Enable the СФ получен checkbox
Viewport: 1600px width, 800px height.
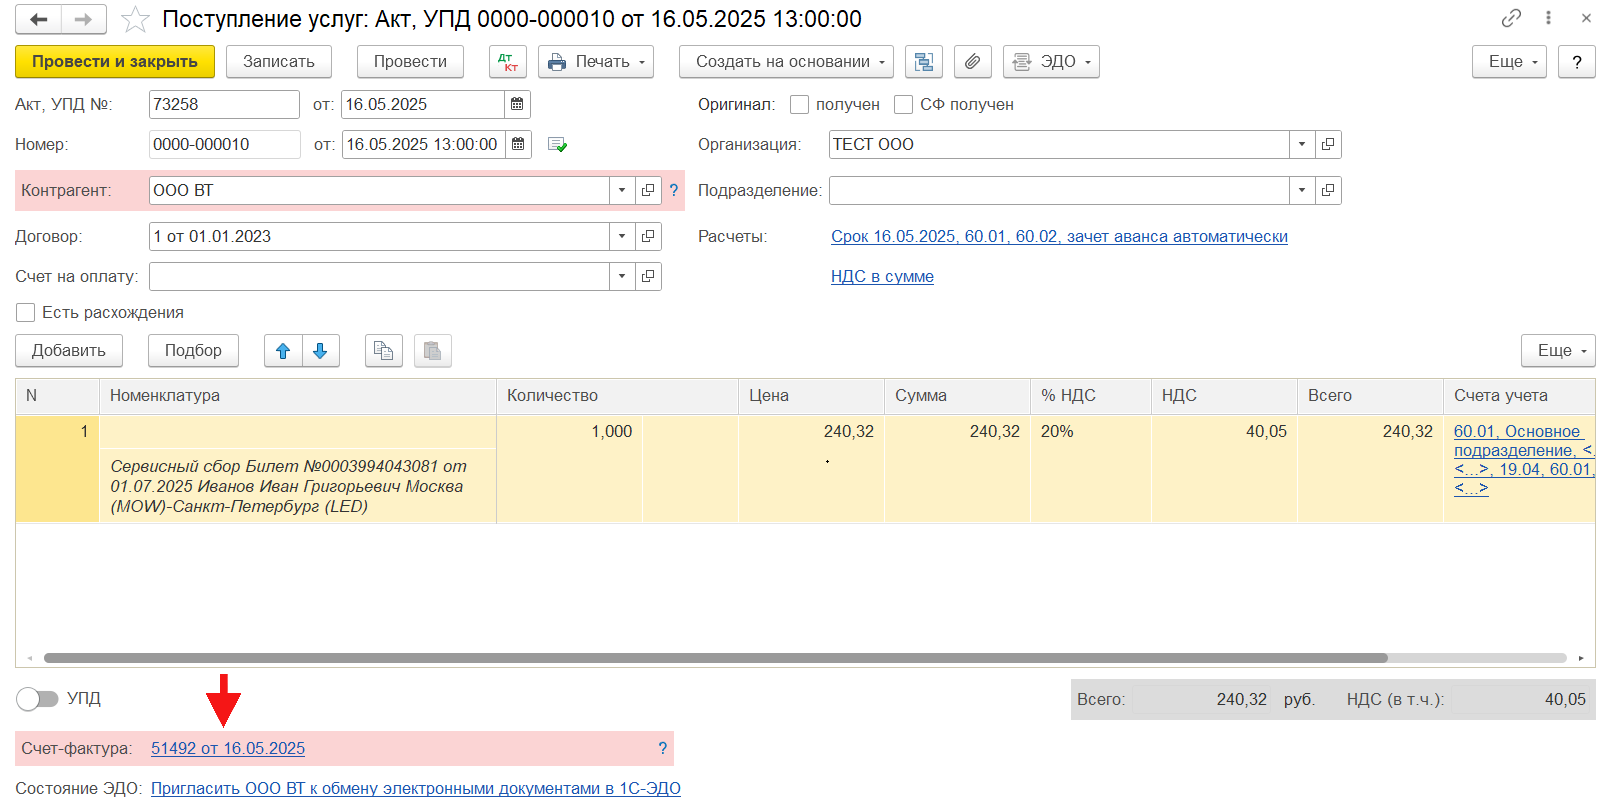tap(903, 104)
